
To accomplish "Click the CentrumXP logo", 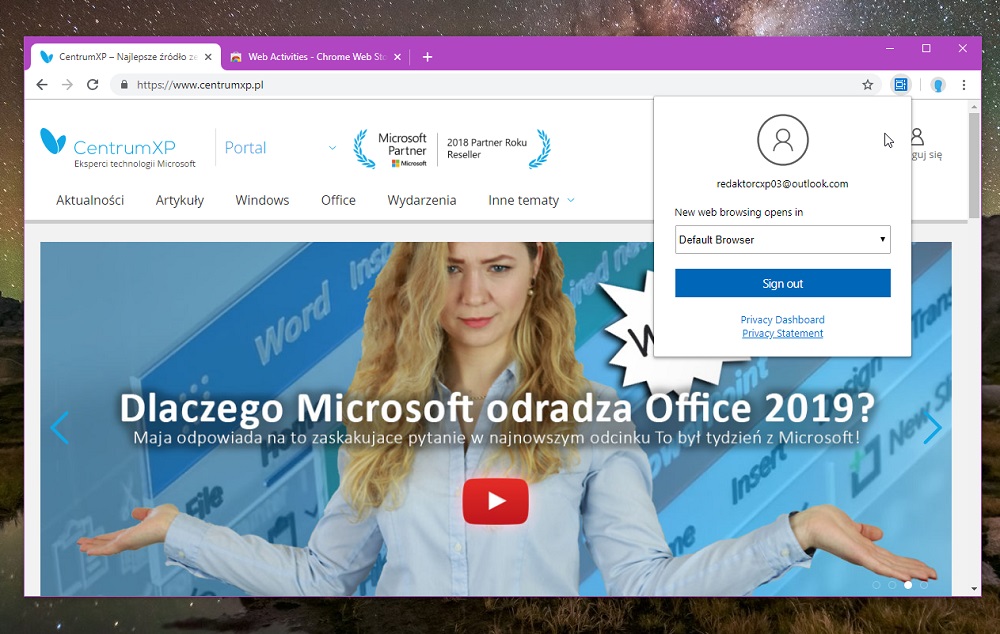I will click(118, 148).
